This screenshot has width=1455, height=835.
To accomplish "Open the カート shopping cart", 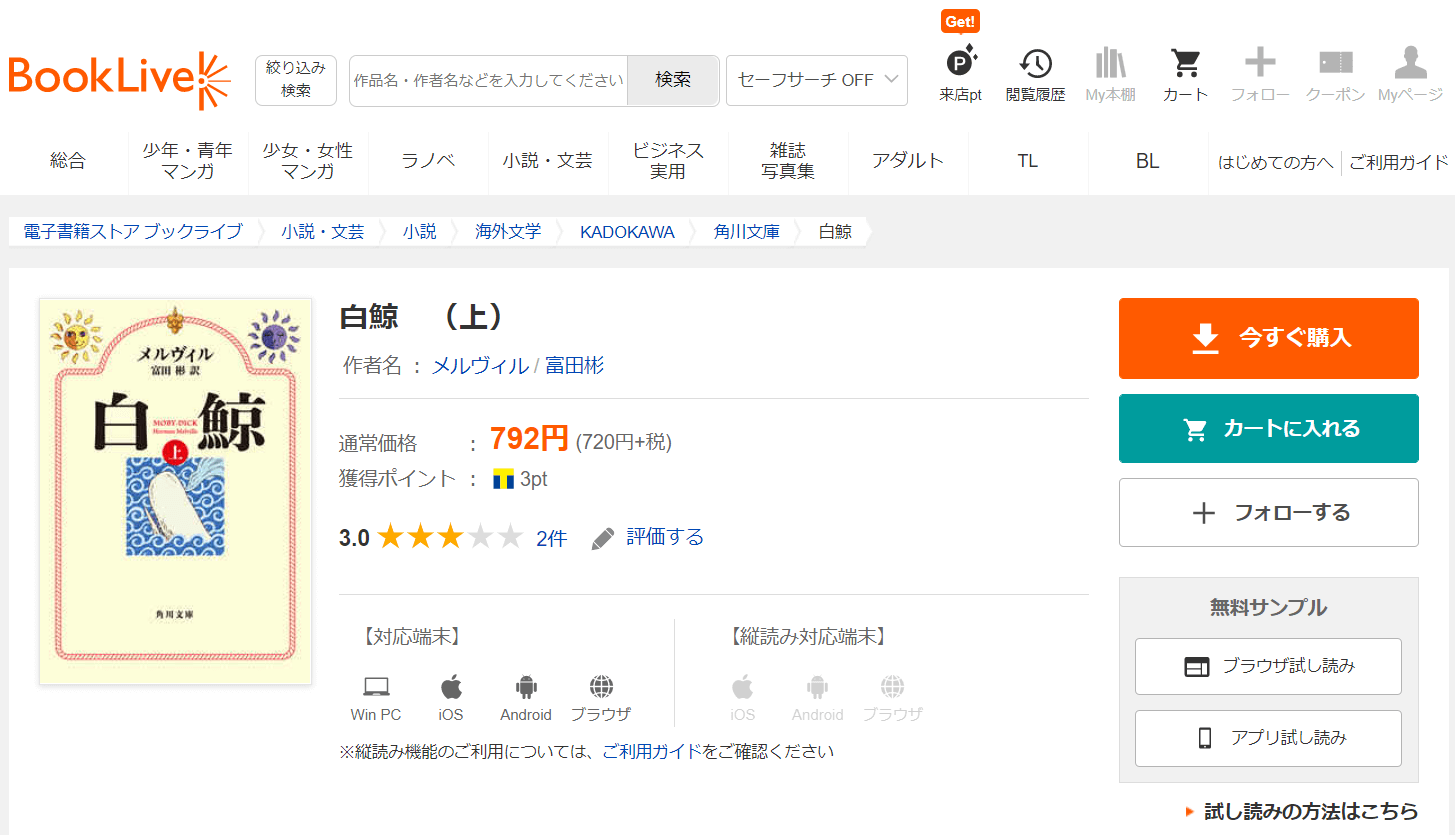I will click(x=1185, y=65).
